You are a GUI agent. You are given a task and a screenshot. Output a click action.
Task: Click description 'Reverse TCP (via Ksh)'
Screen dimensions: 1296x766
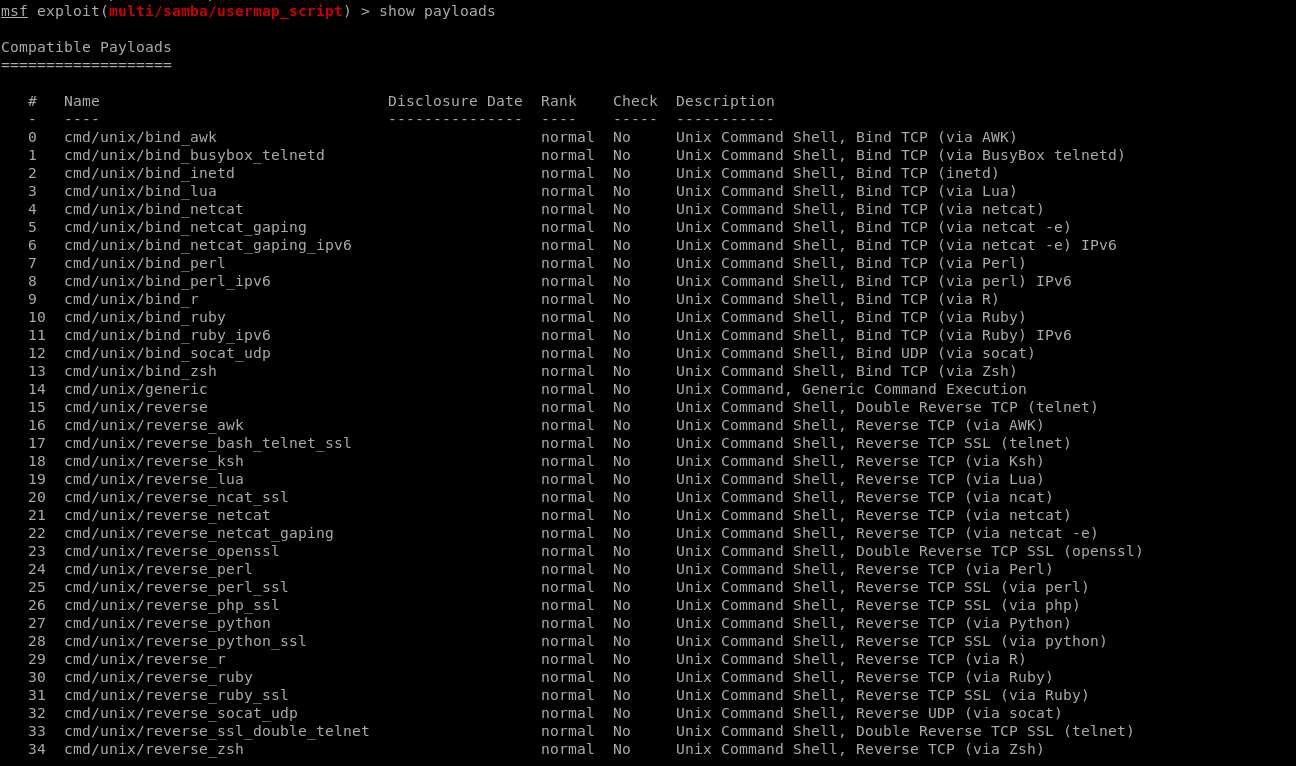pyautogui.click(x=950, y=461)
